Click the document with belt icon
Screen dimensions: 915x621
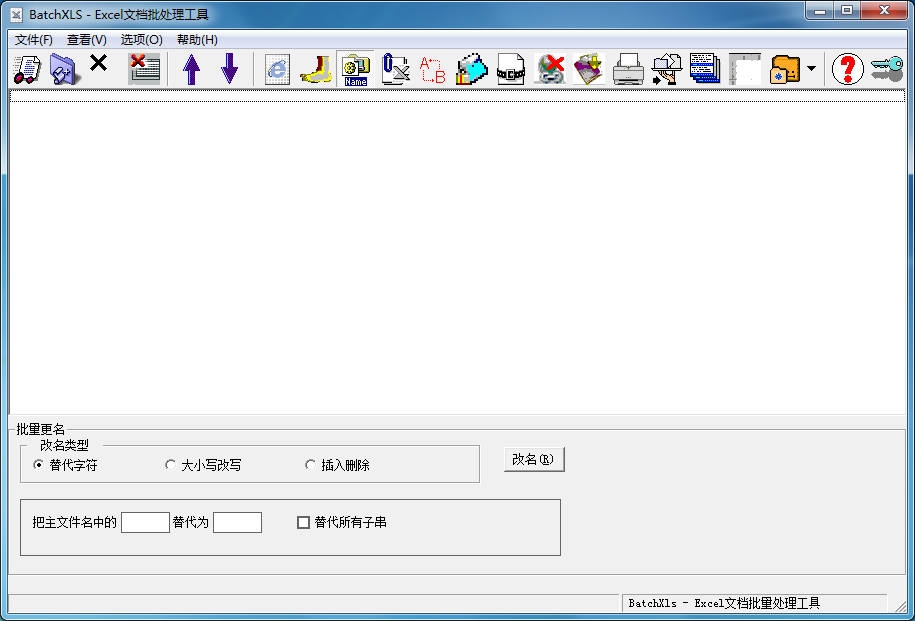coord(511,69)
